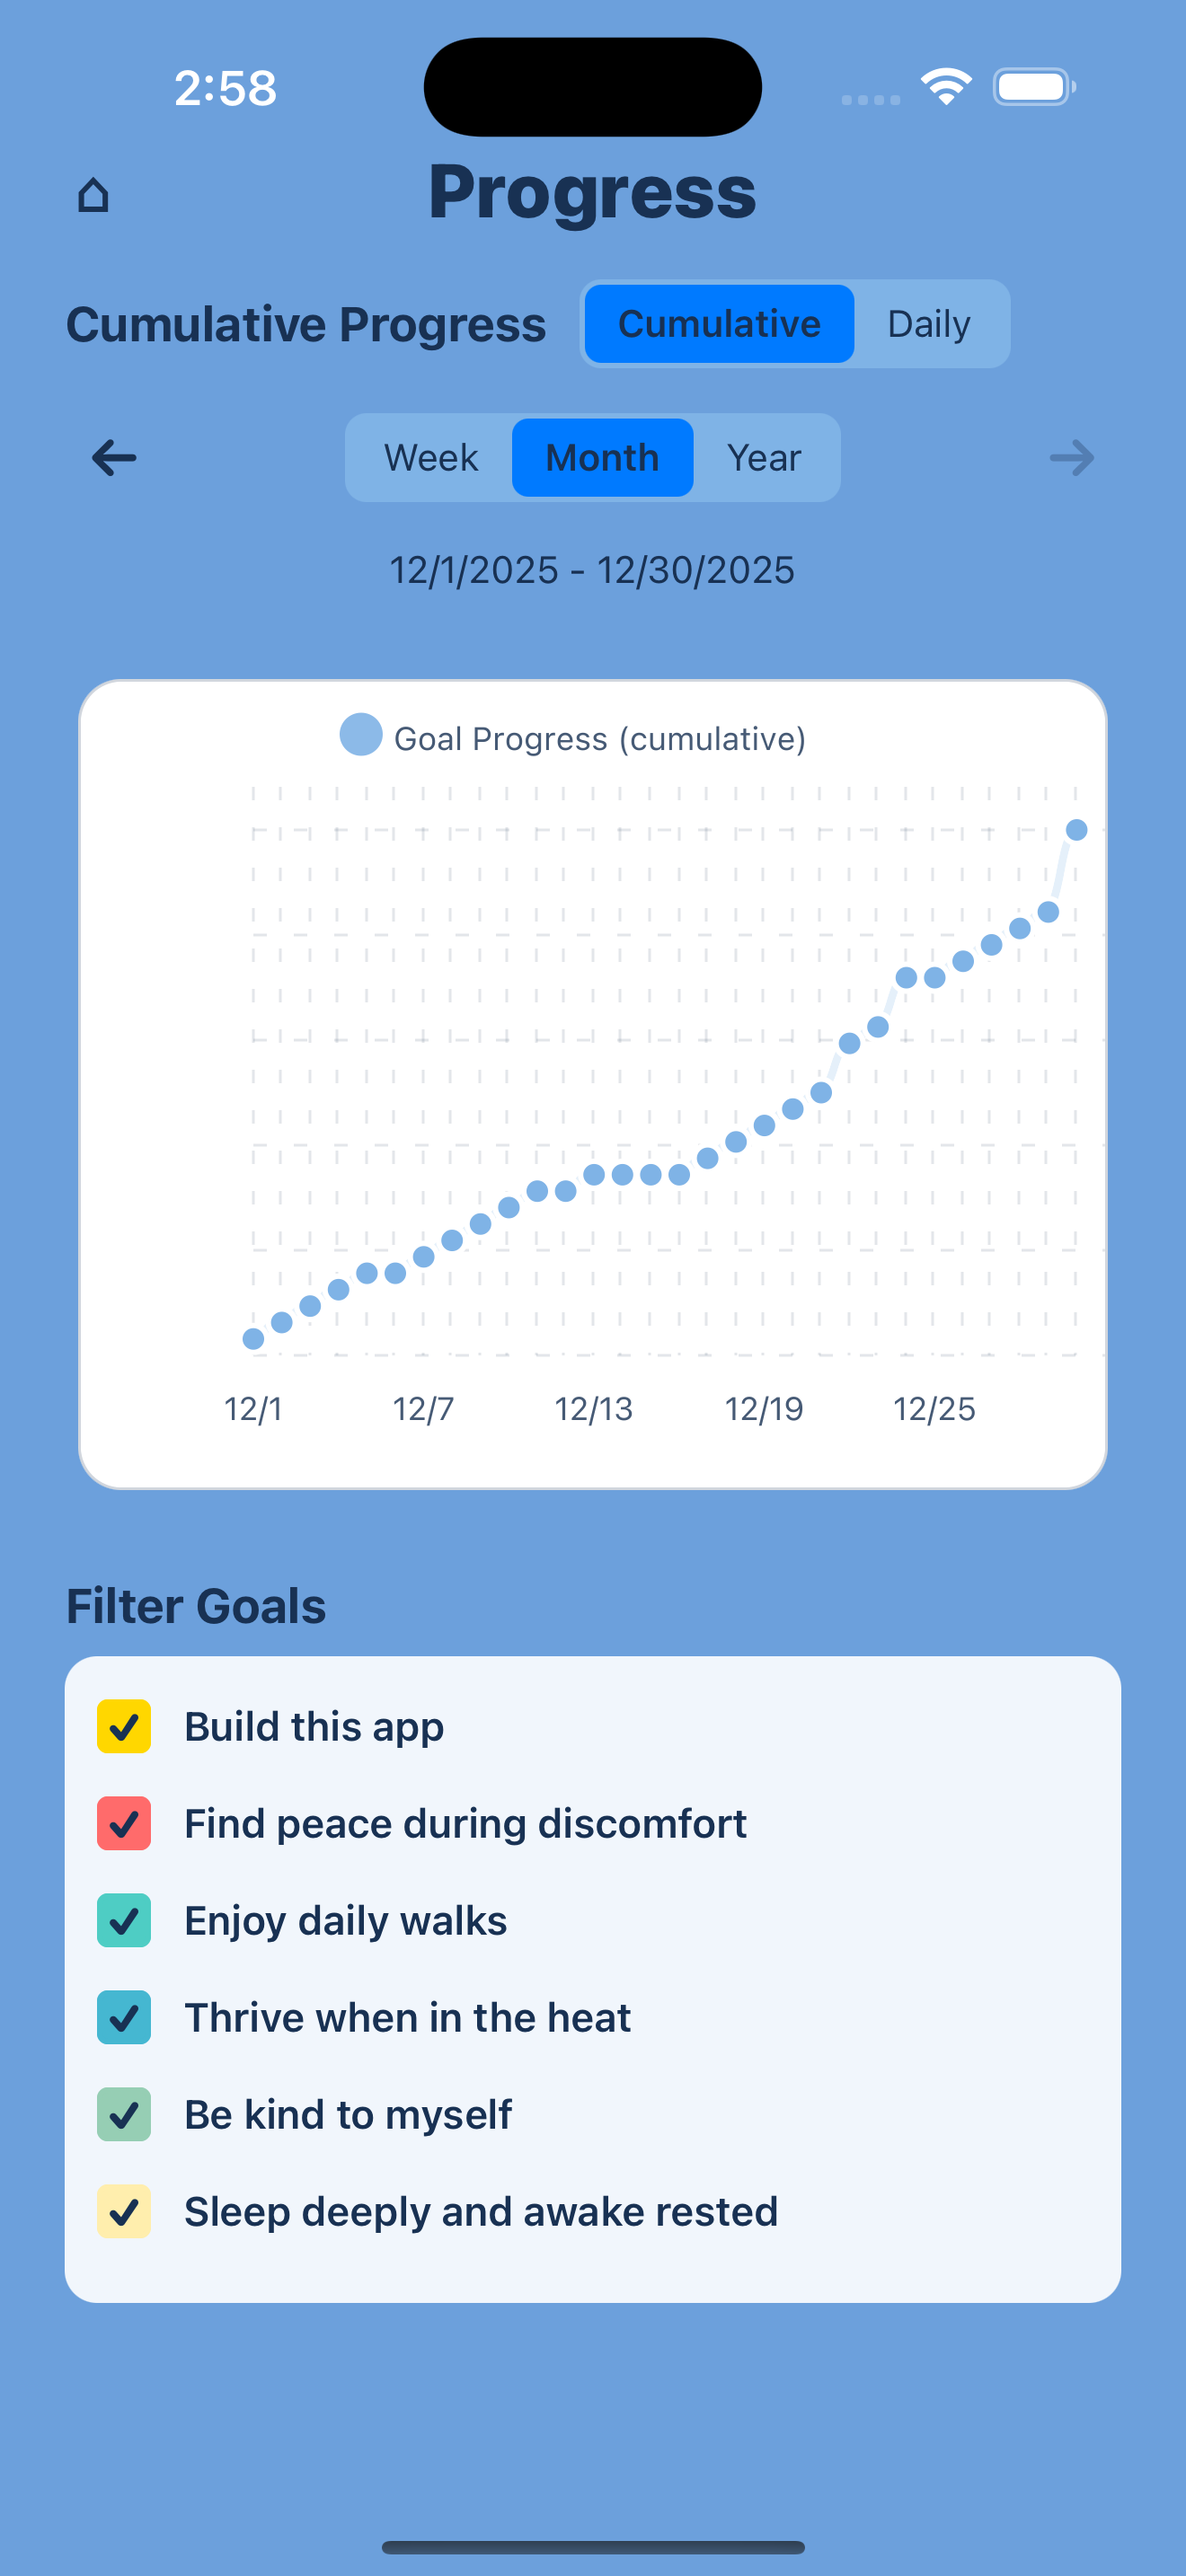Click the Cumulative Progress heading
Screen dimensions: 1186x2576
coord(305,323)
